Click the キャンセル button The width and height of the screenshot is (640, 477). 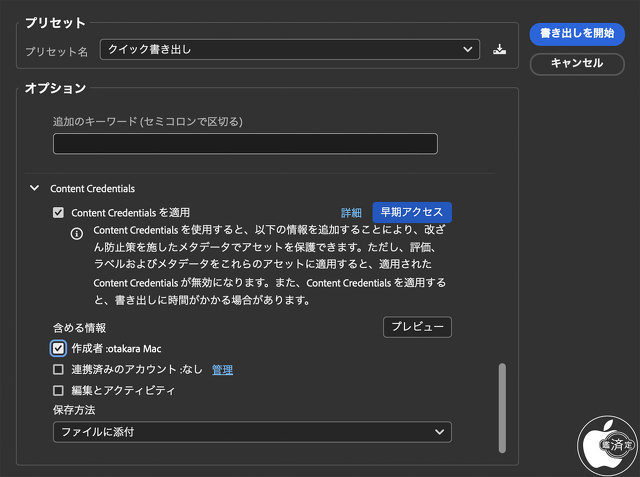coord(577,64)
